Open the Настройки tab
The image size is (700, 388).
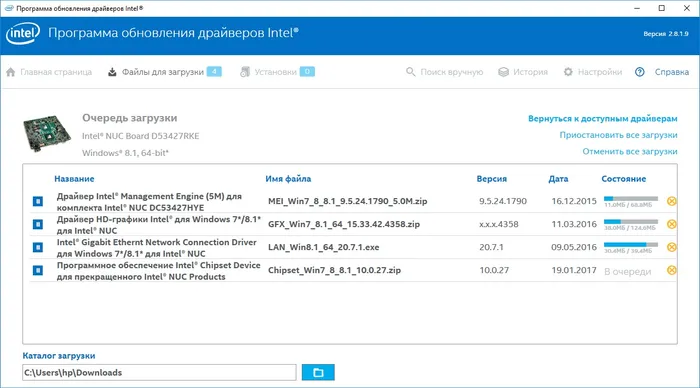(592, 72)
